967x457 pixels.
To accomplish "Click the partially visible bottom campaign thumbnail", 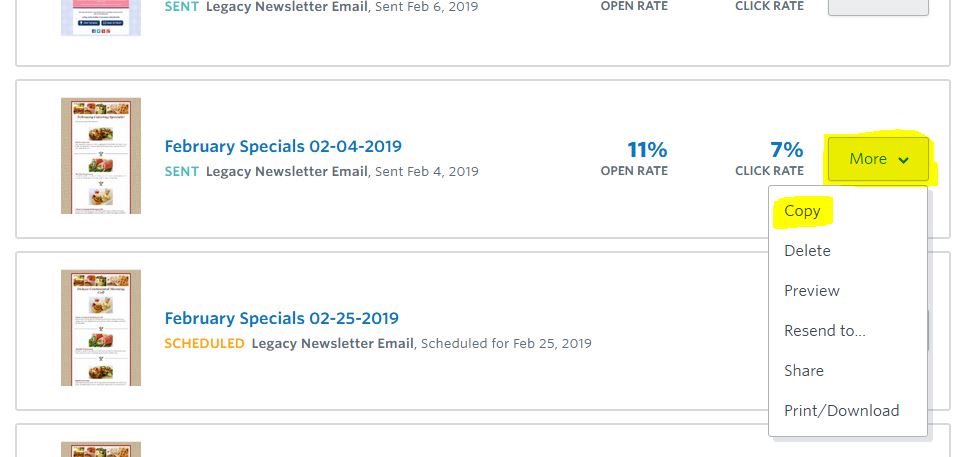I will click(x=101, y=450).
